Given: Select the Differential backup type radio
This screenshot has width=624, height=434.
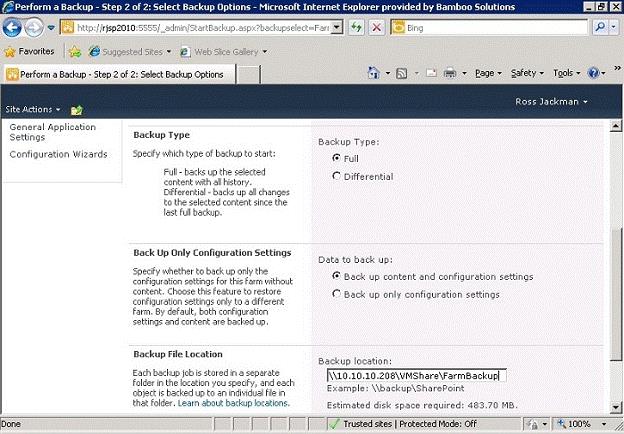Looking at the screenshot, I should [336, 176].
